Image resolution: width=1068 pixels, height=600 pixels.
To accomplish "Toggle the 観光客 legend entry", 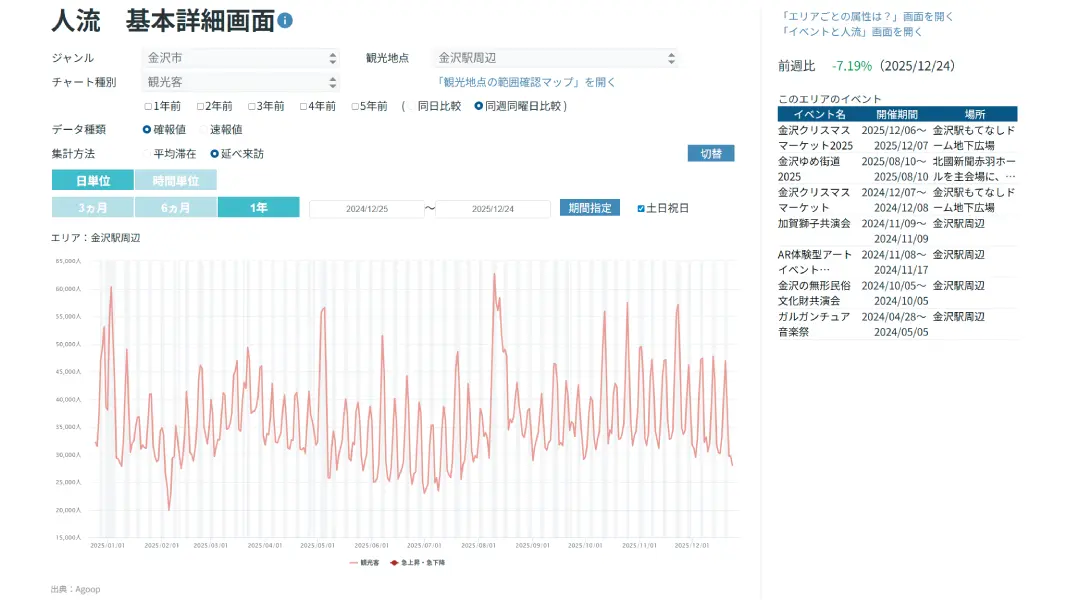I will click(x=364, y=563).
